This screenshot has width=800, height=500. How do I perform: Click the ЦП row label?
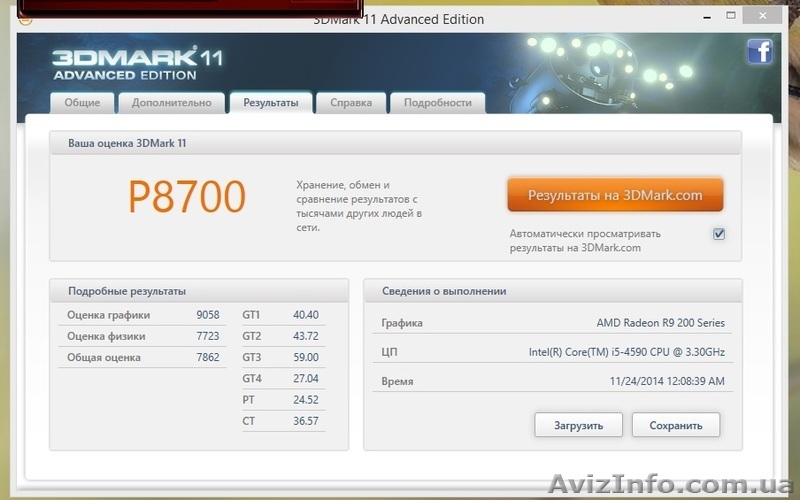(389, 353)
